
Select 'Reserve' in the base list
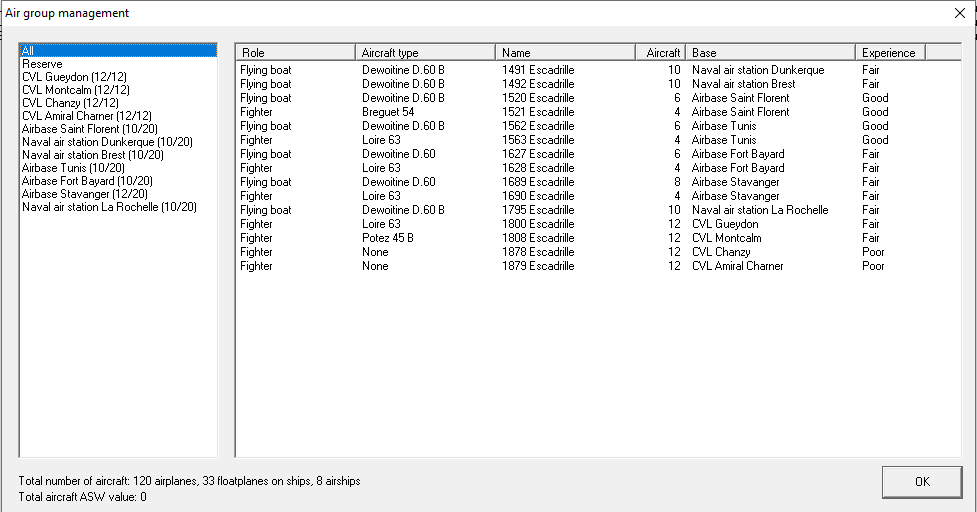(42, 64)
